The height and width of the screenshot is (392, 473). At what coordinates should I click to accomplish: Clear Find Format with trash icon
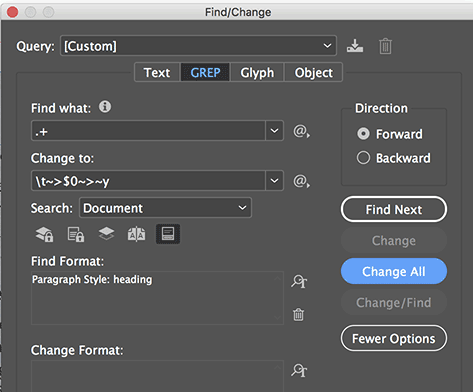coord(298,314)
